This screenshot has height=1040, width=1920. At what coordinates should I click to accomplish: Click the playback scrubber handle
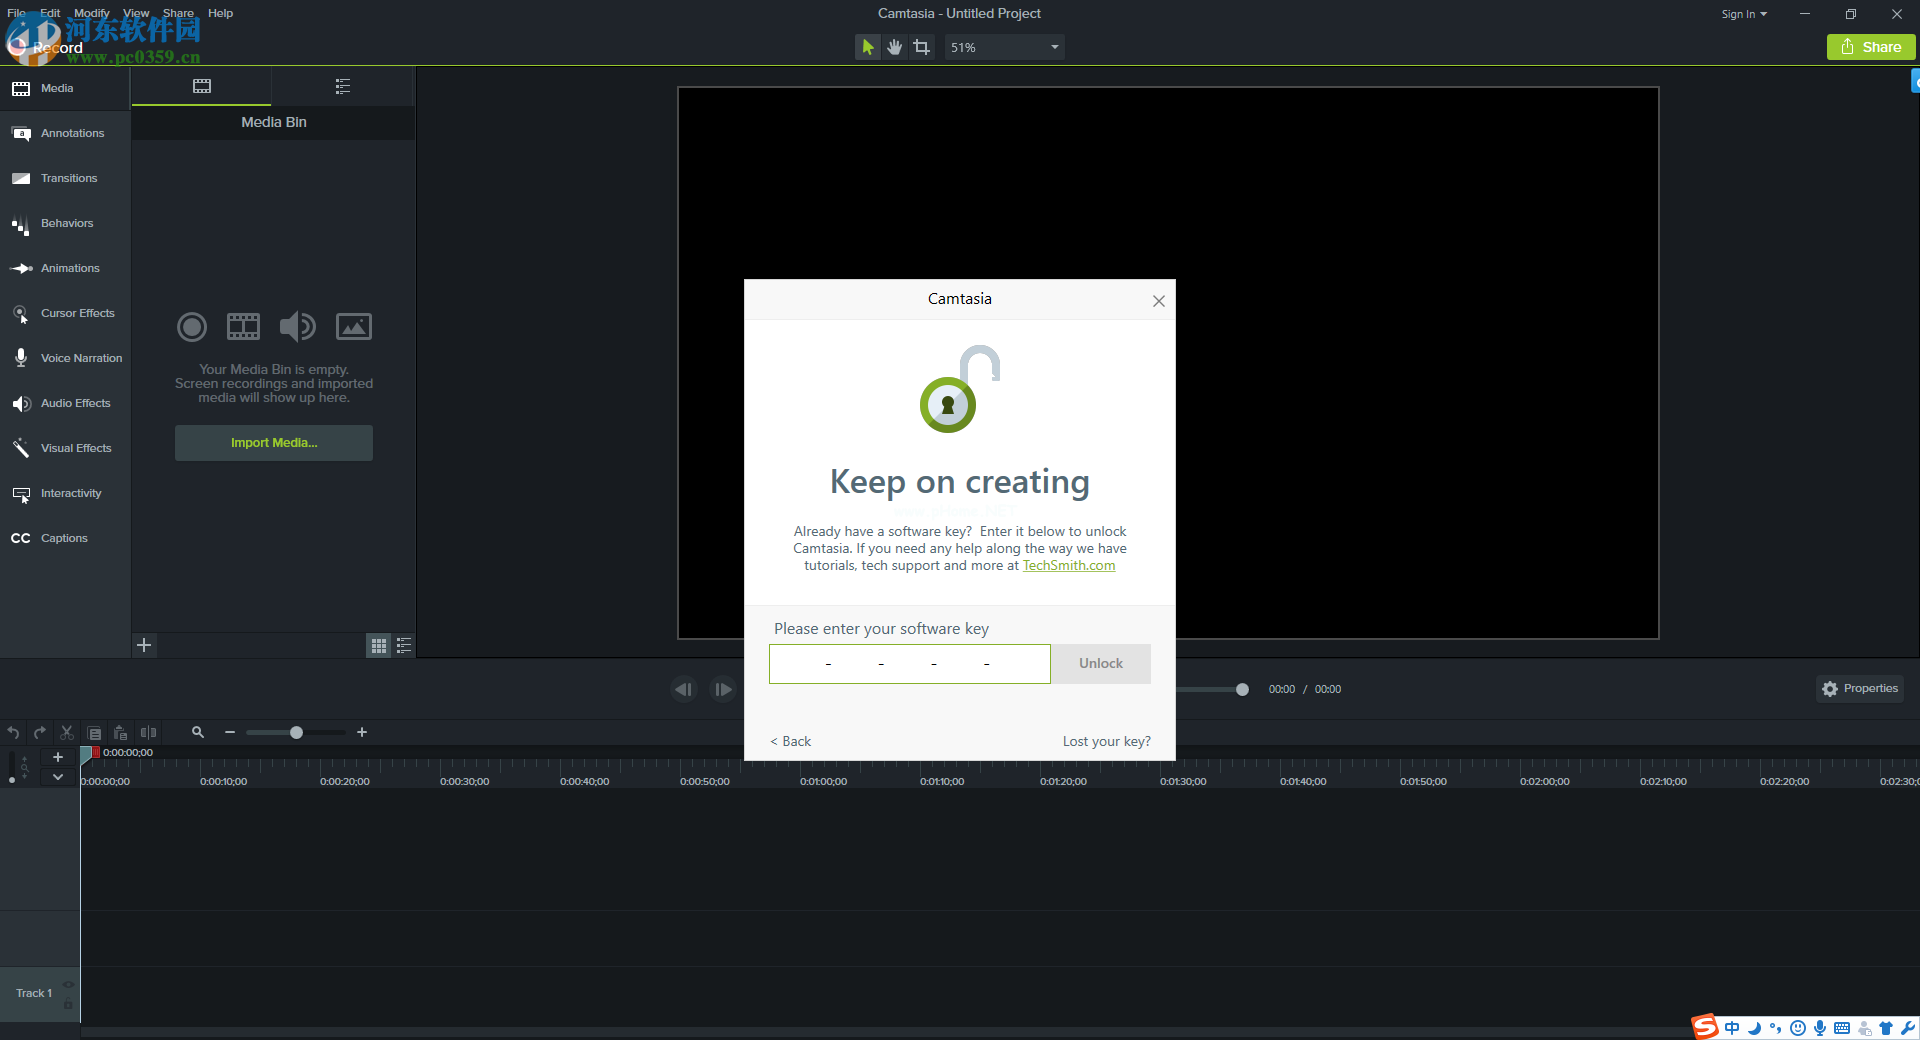1242,689
